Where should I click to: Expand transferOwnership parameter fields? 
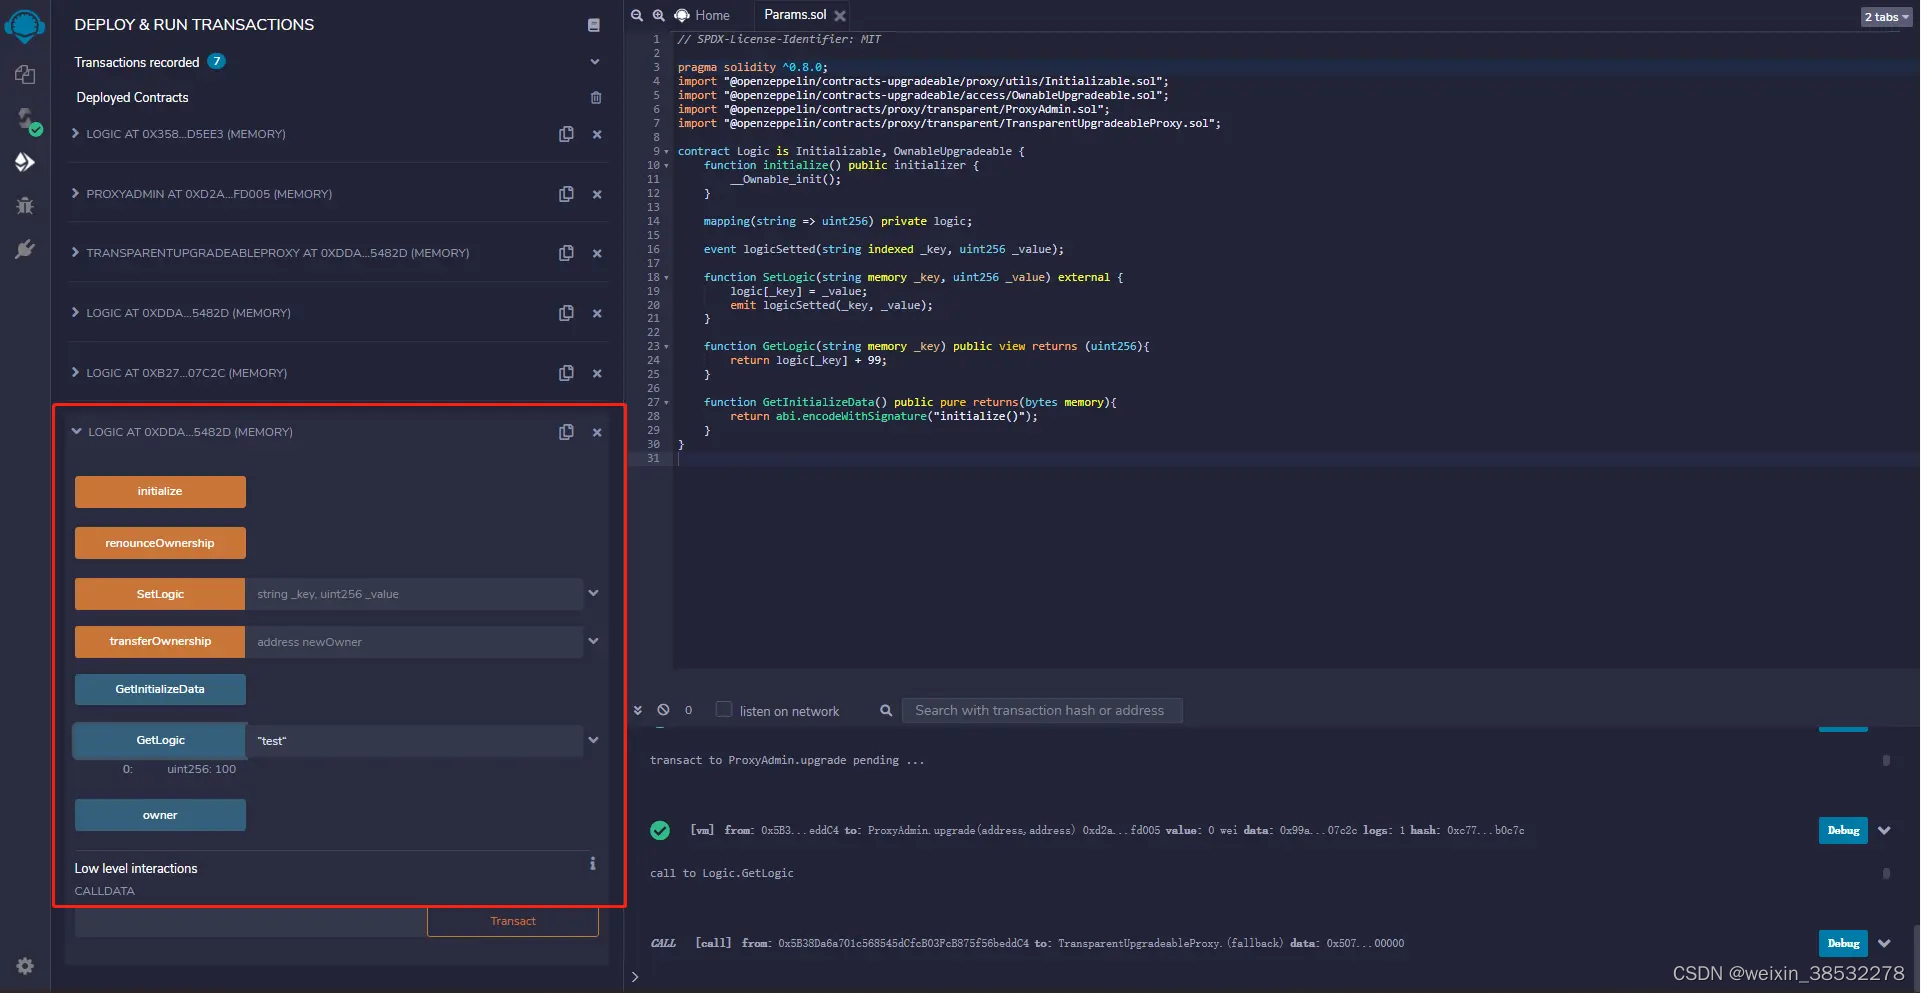tap(593, 641)
